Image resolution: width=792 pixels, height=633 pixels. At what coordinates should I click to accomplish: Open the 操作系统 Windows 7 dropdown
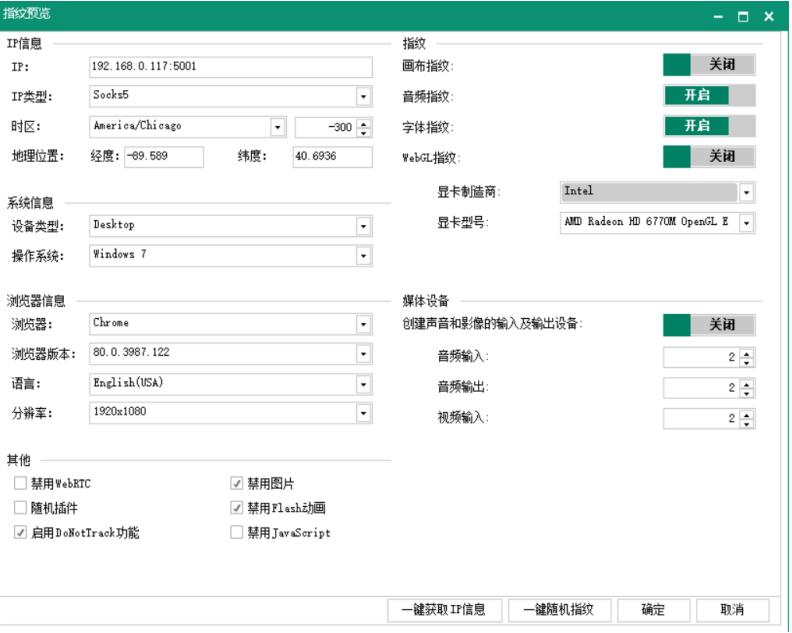pos(363,256)
